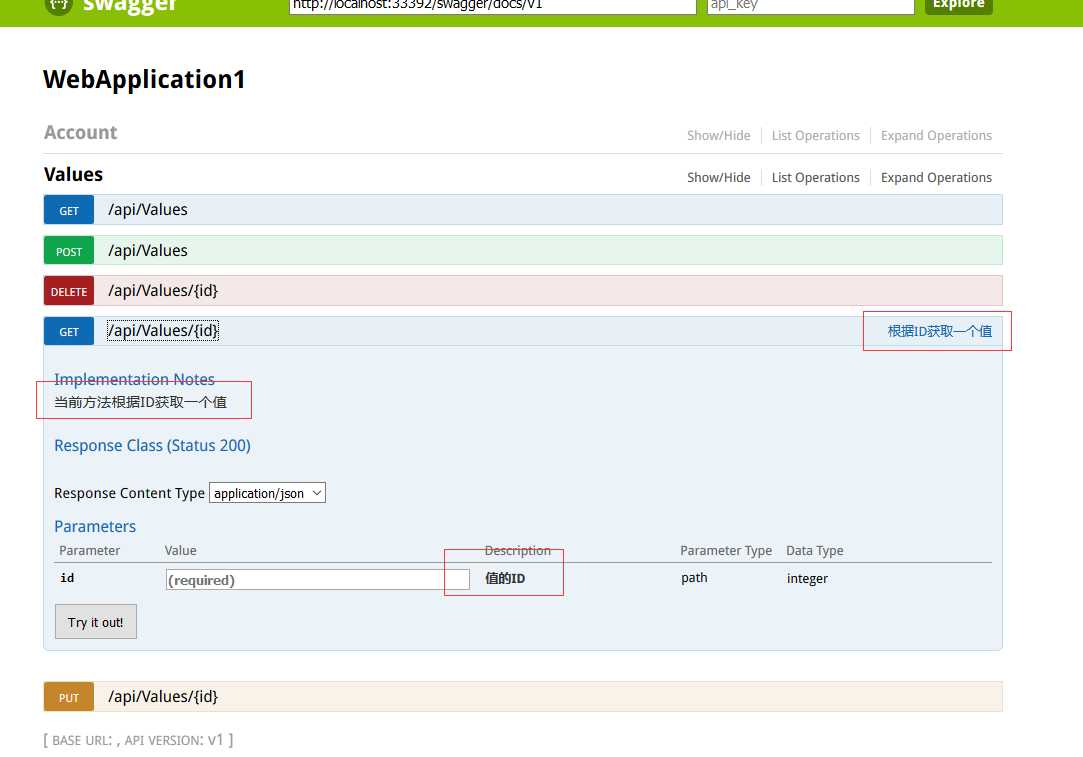Click the GET badge for /api/Values/{id}
Image resolution: width=1083 pixels, height=757 pixels.
tap(68, 331)
